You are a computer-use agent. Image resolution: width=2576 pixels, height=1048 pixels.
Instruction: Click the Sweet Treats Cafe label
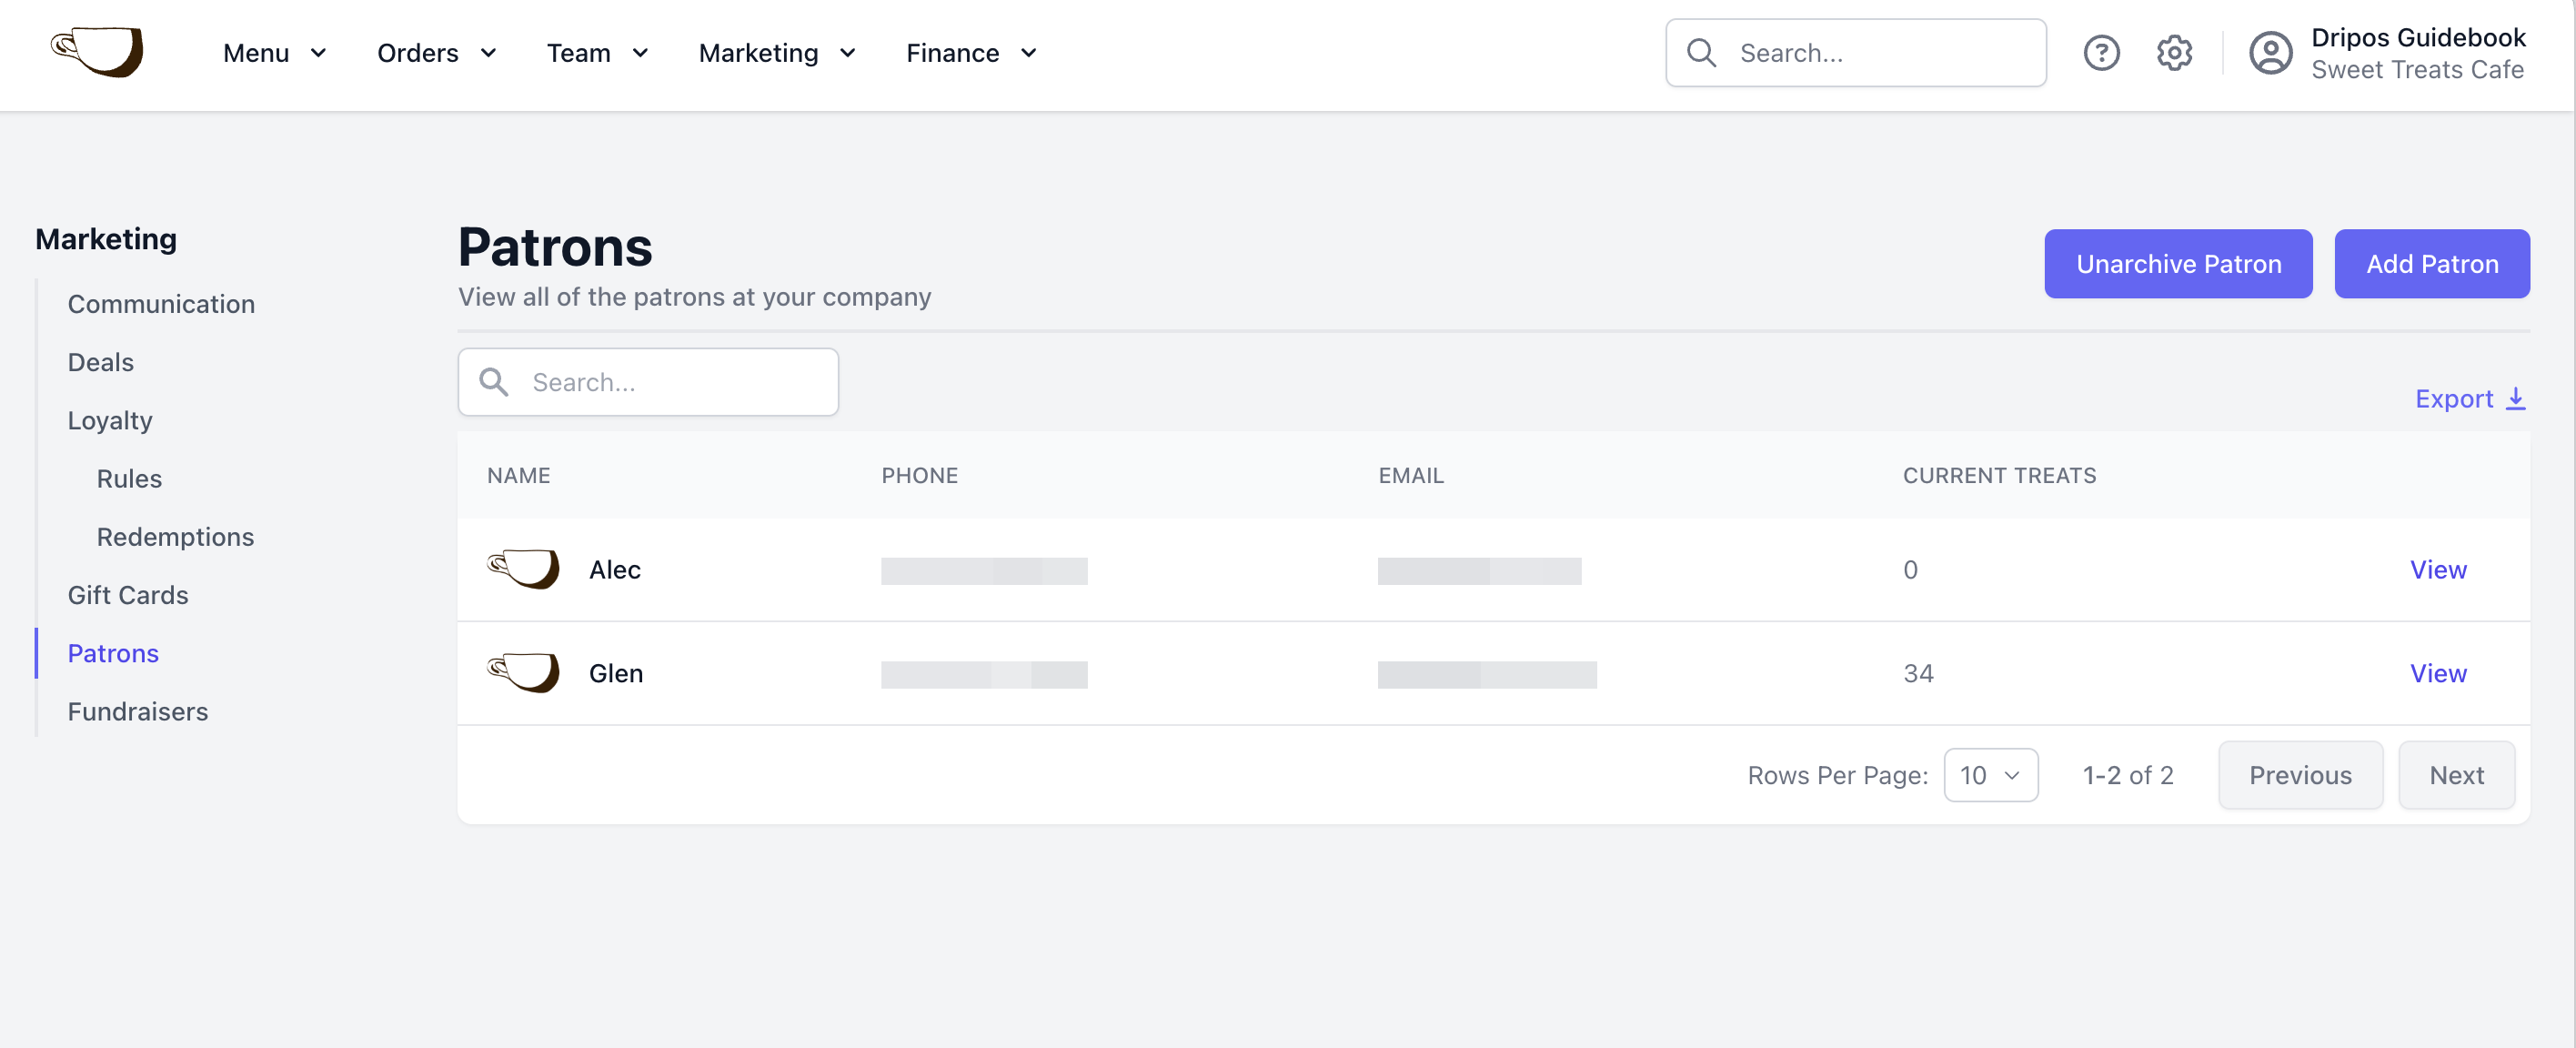click(2417, 70)
